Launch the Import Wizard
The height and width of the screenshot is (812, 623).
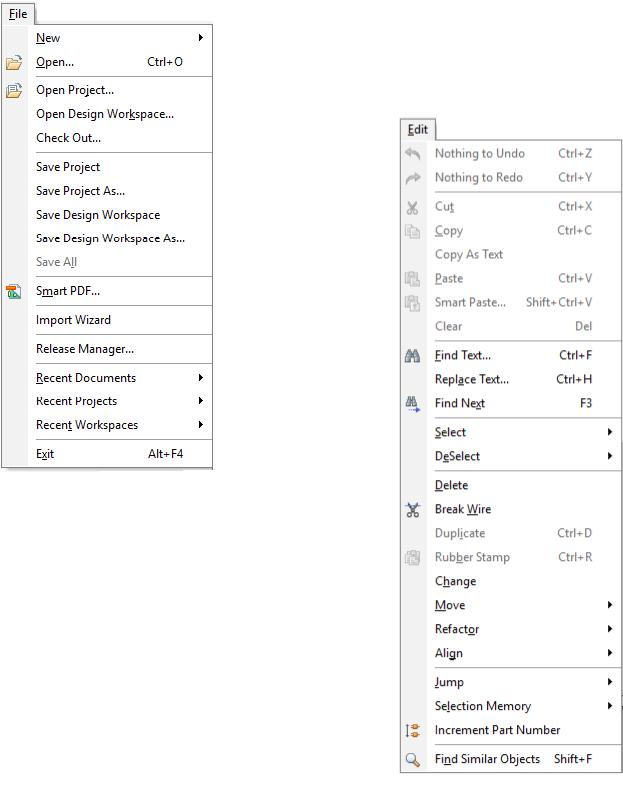pyautogui.click(x=73, y=320)
